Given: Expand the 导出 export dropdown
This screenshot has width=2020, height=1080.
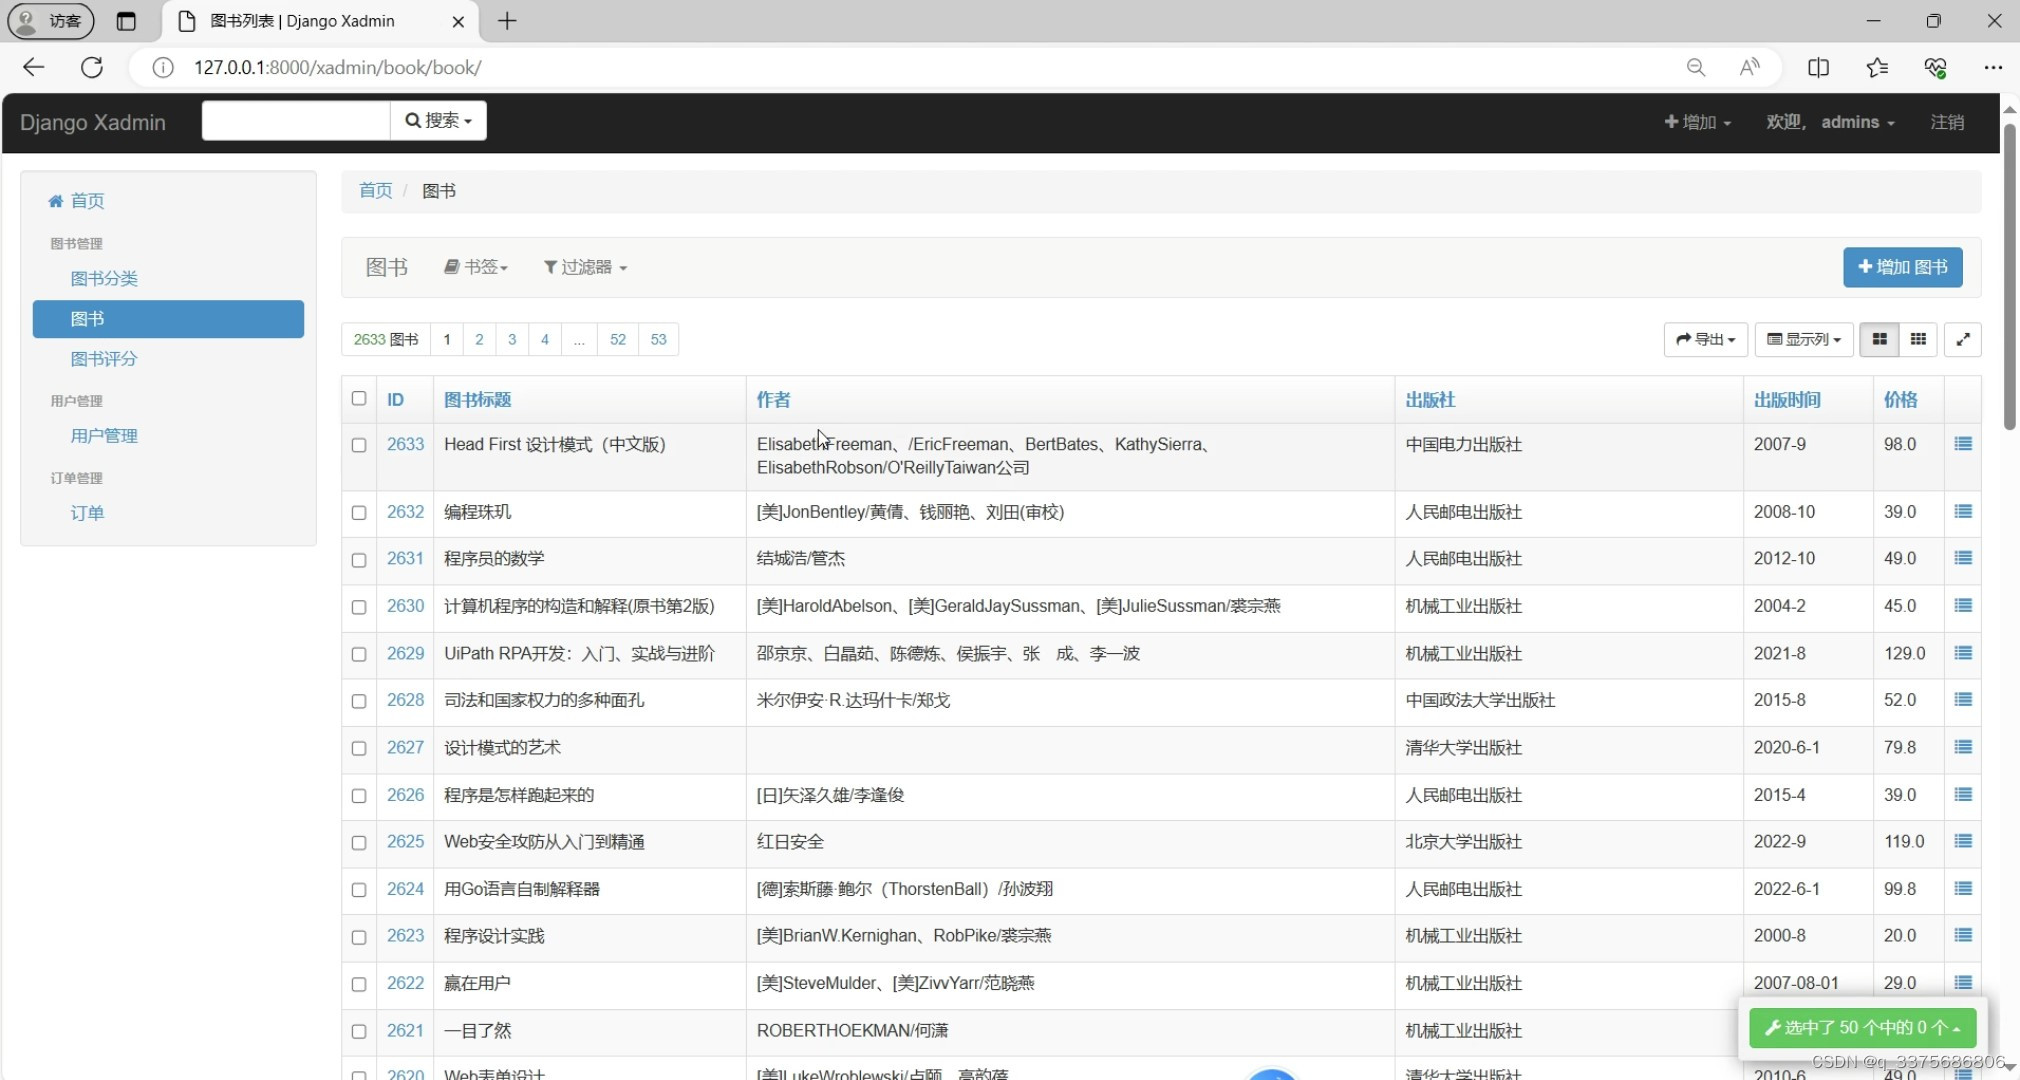Looking at the screenshot, I should tap(1705, 340).
